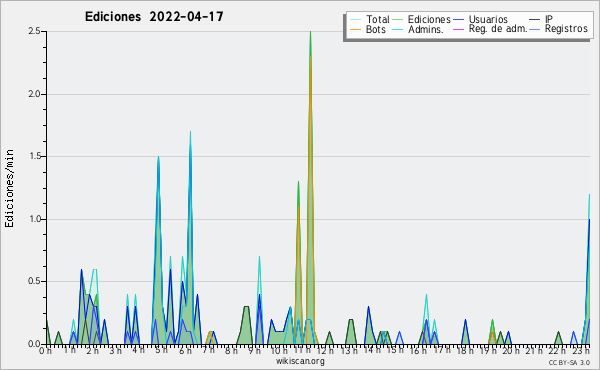Click the 1.0 y-axis tick label
Screen dimensions: 600x370
[x=34, y=219]
